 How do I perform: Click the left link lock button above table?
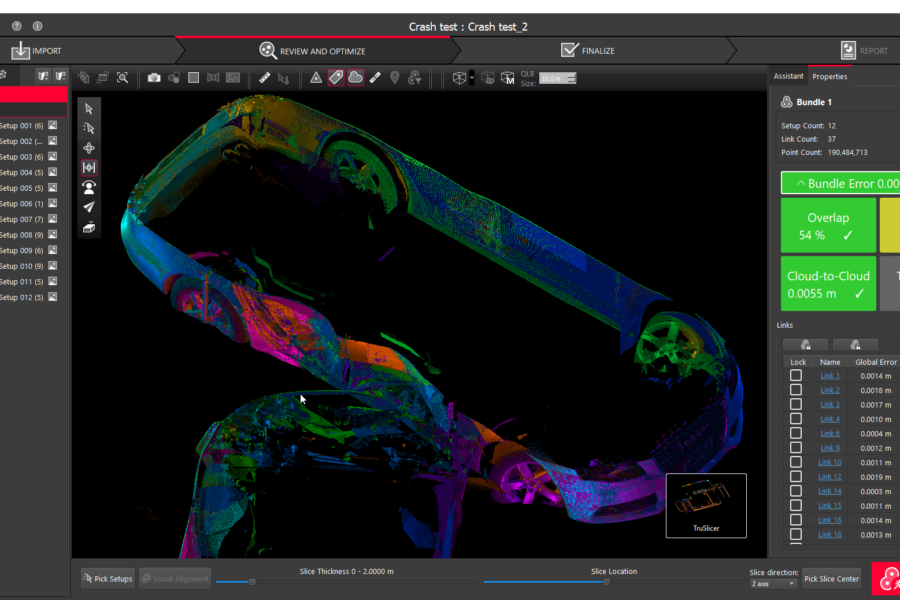(x=805, y=344)
